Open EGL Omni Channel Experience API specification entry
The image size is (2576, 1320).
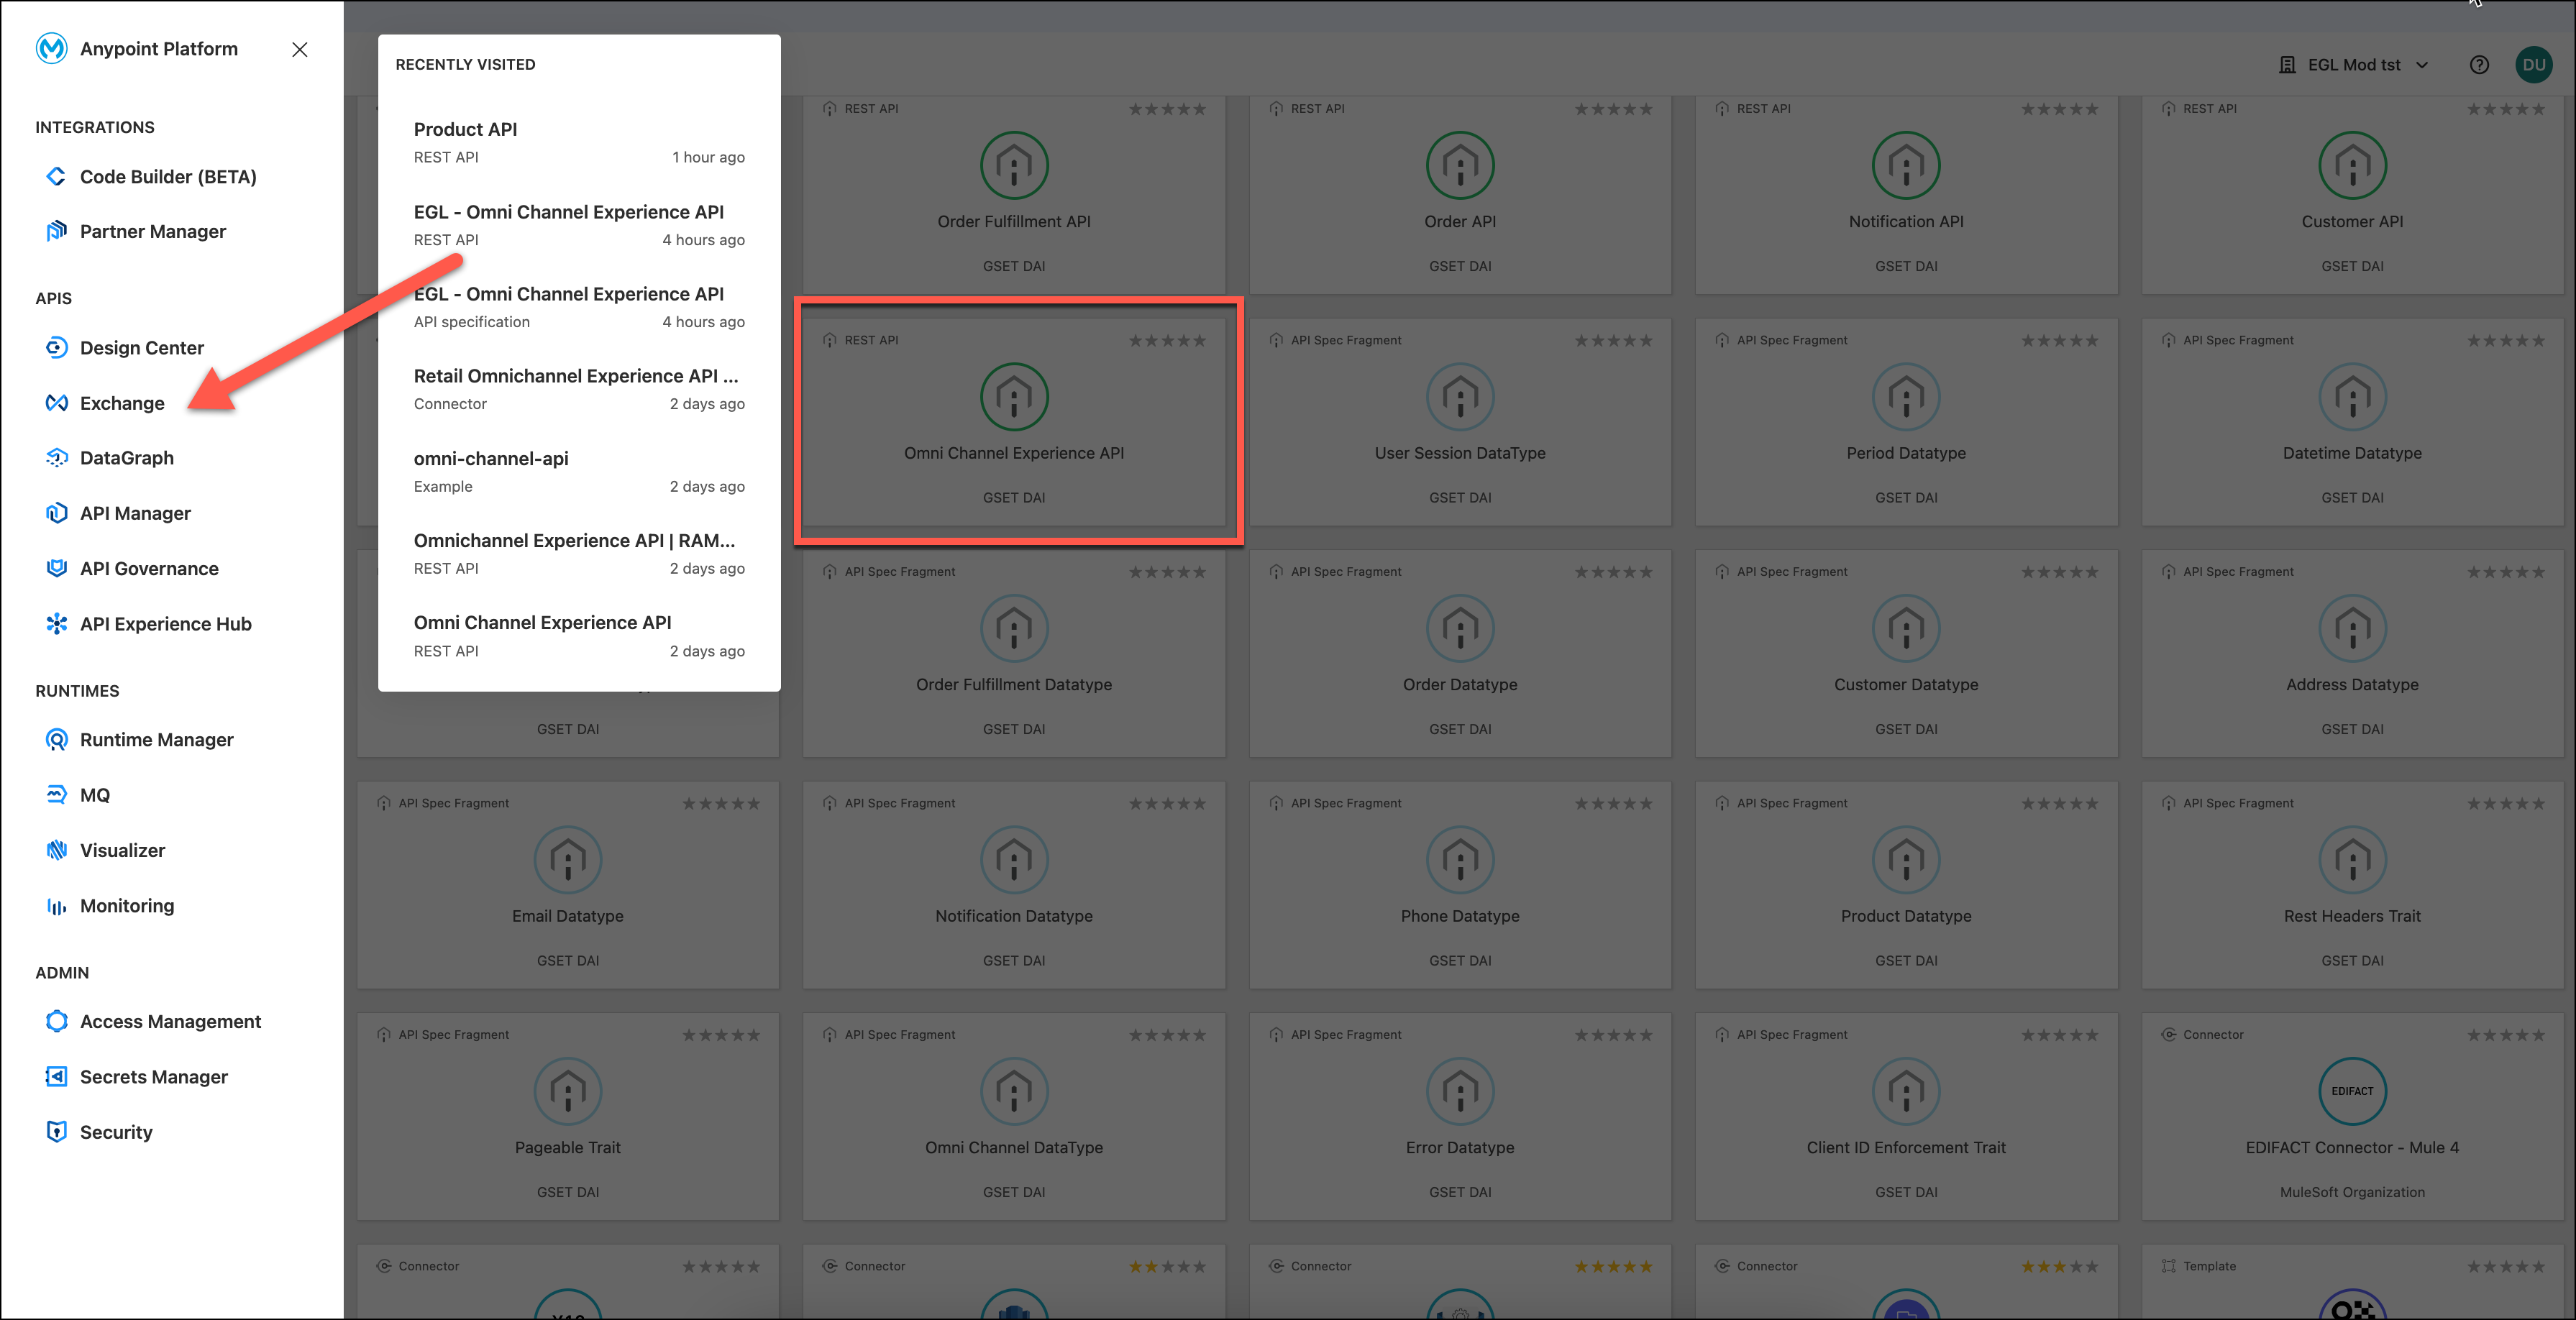coord(579,307)
